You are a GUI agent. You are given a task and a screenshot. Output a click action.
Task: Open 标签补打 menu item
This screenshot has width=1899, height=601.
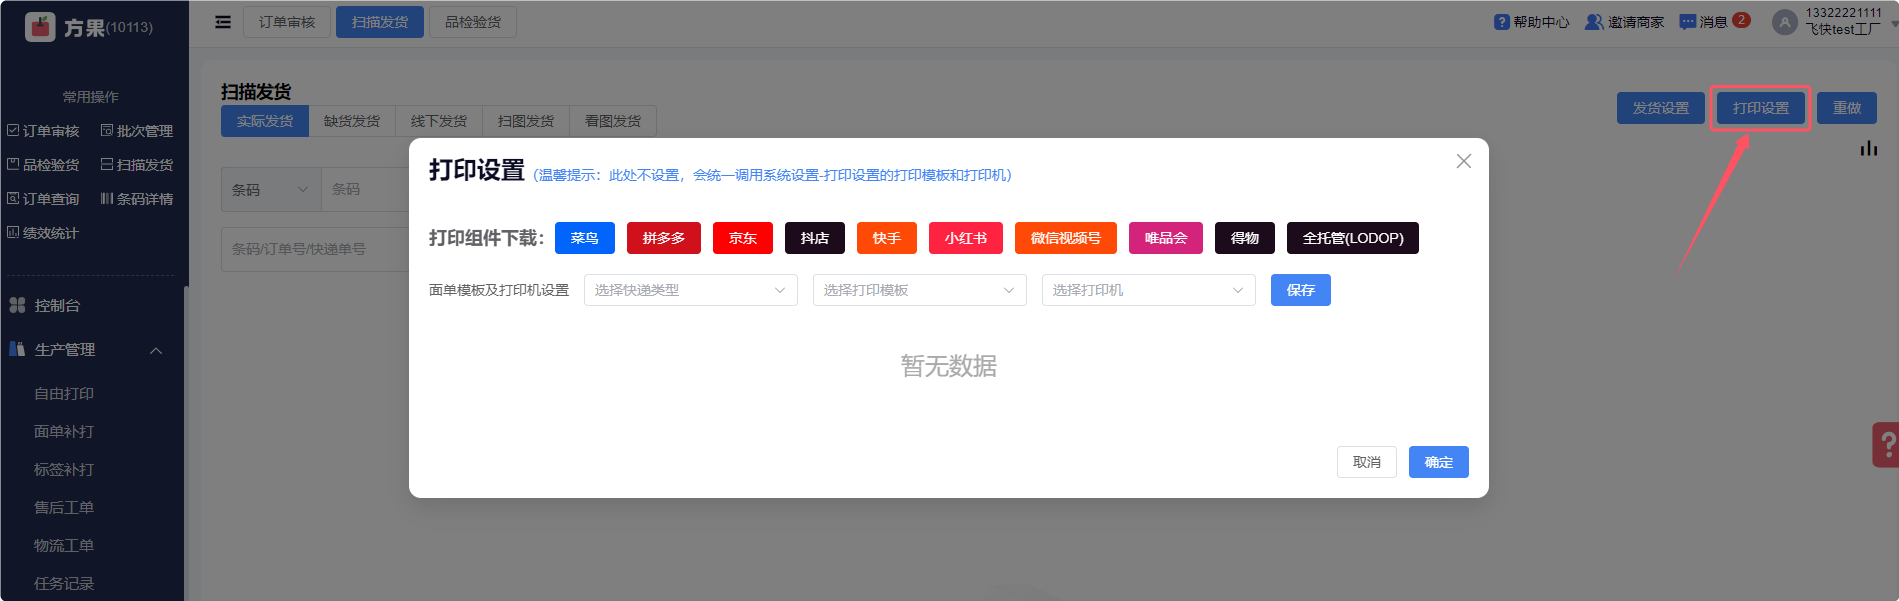tap(64, 470)
